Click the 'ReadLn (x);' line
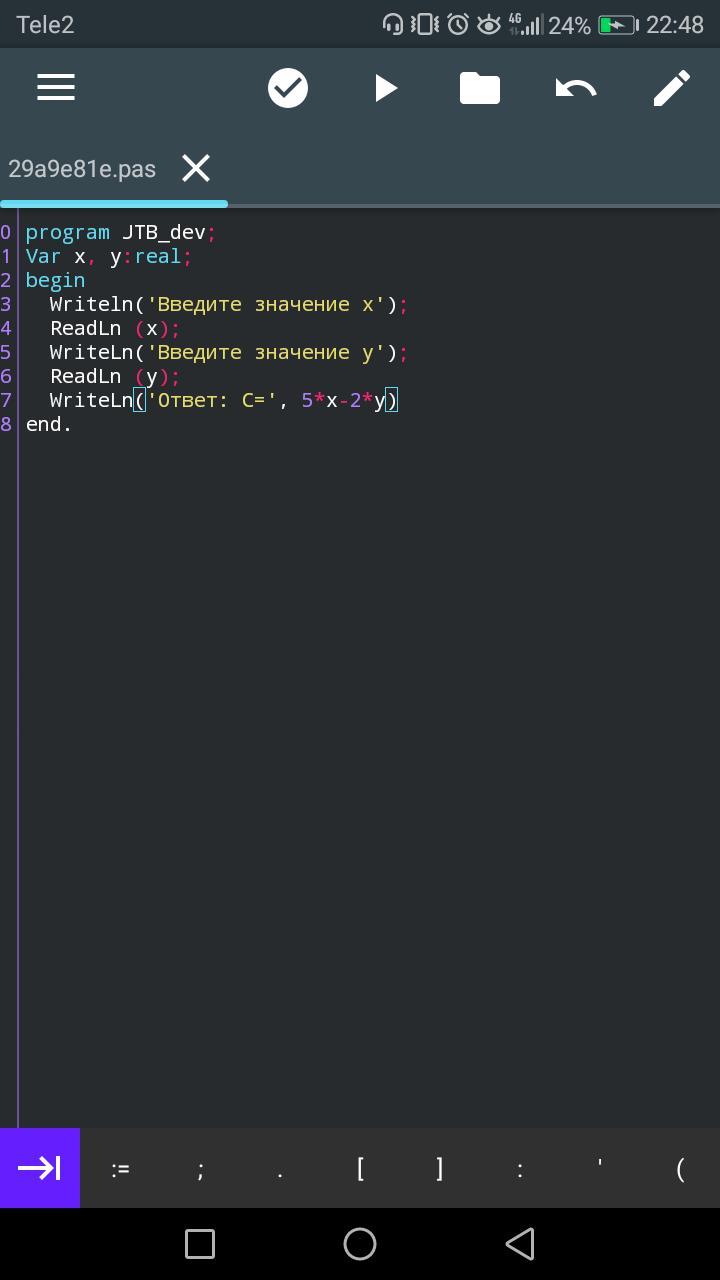 (x=115, y=328)
